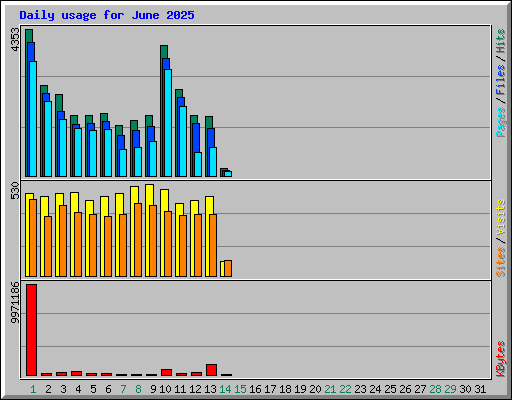
Task: Click the red KBytes bar for day 13
Action: click(211, 370)
